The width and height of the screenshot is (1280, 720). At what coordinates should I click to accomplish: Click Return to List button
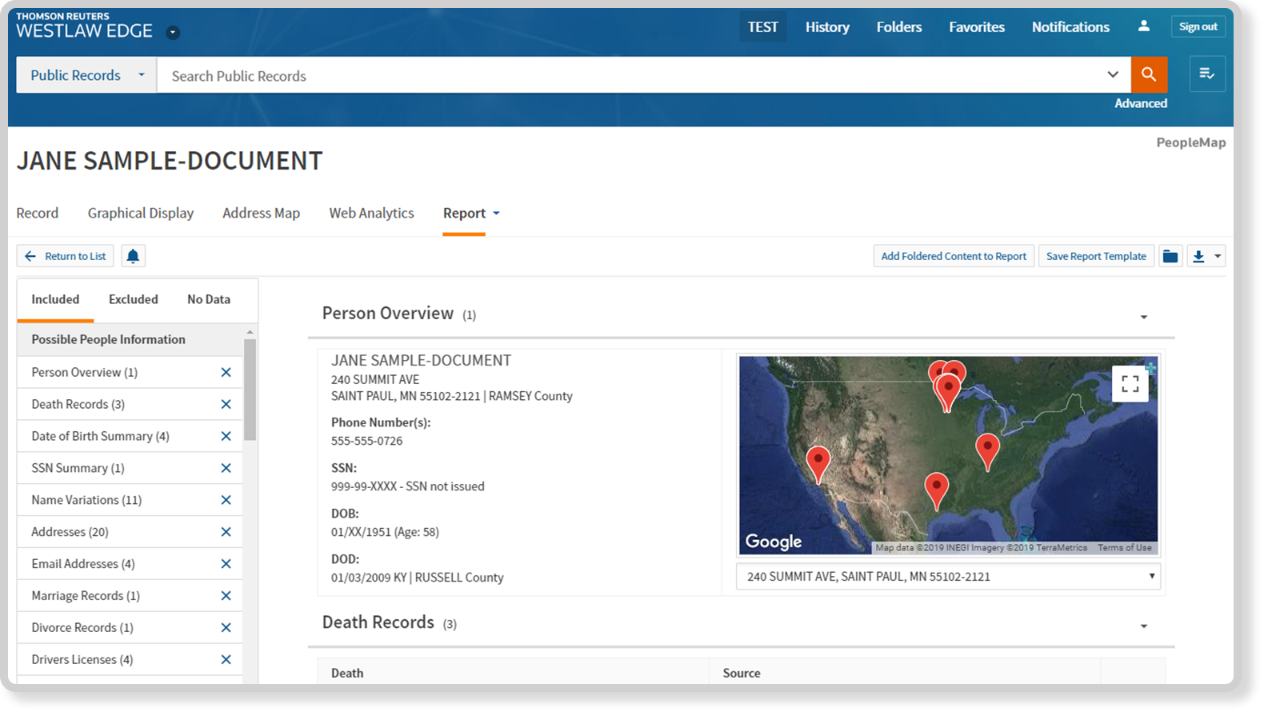coord(66,256)
